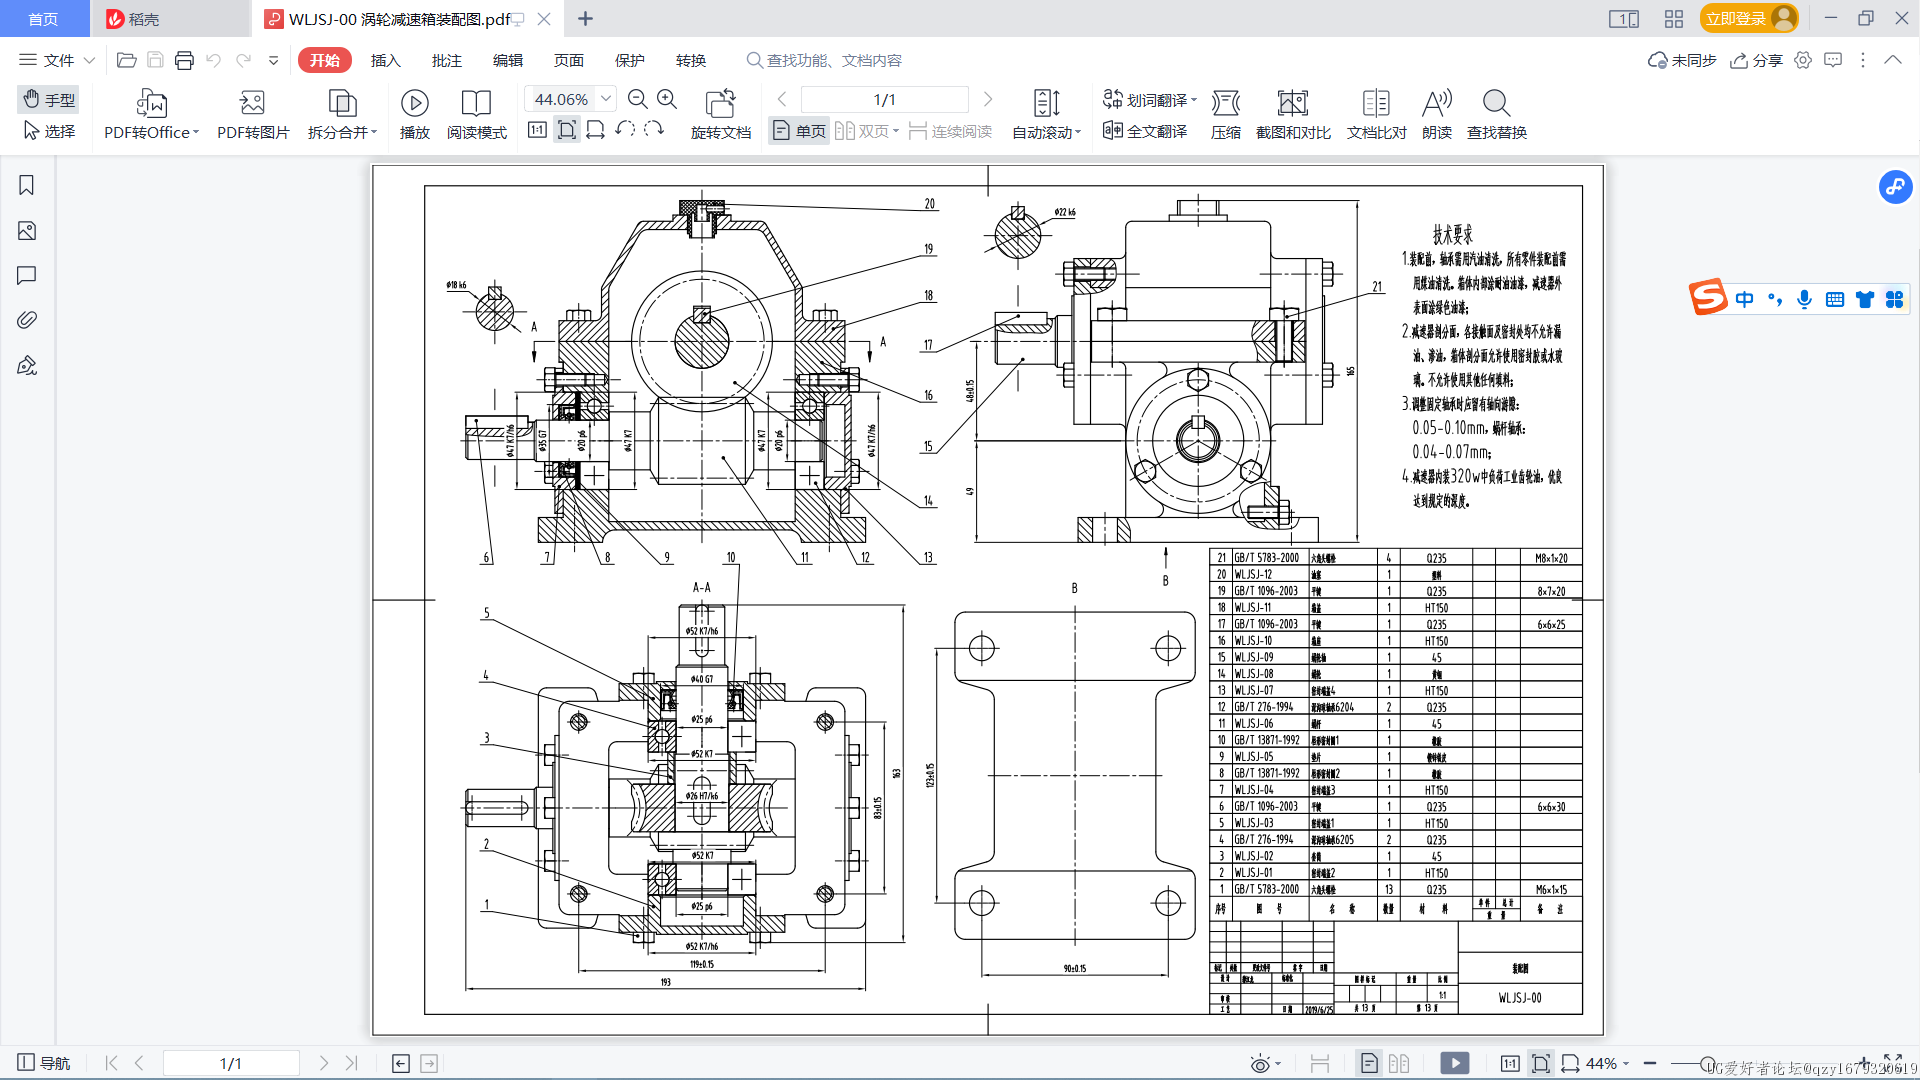Expand quick access toolbar customization arrow
1920x1080 pixels.
tap(273, 60)
